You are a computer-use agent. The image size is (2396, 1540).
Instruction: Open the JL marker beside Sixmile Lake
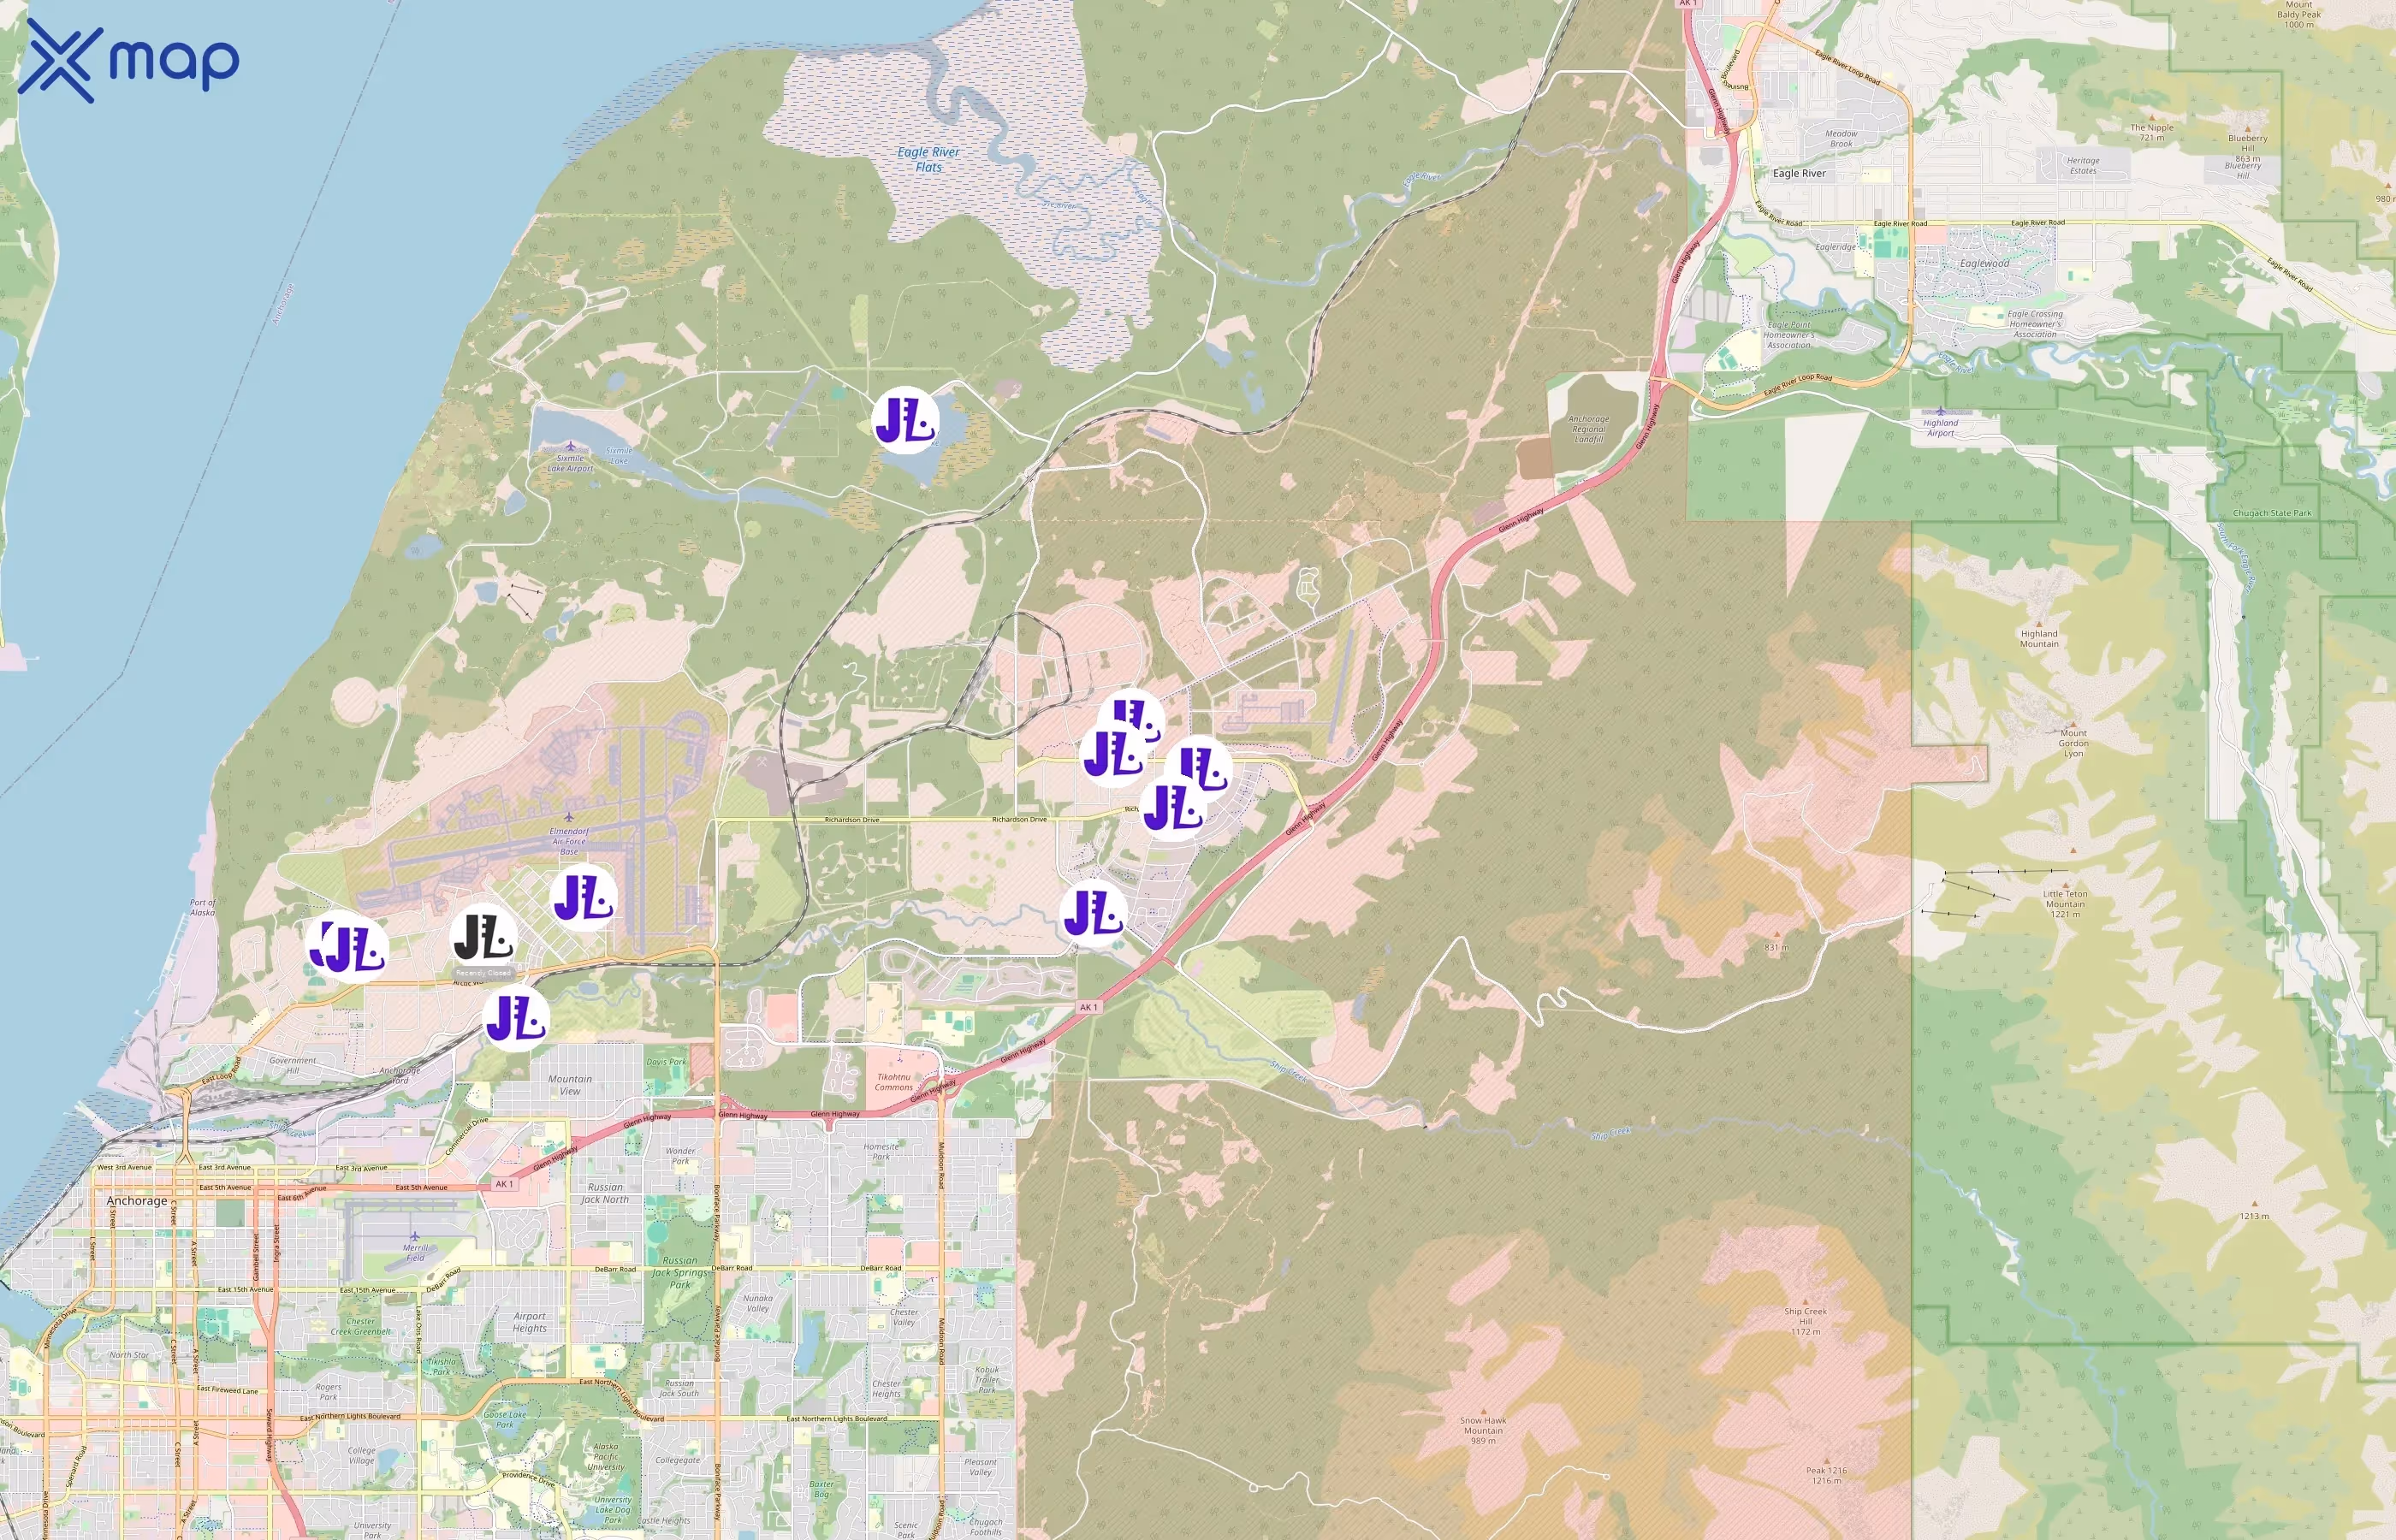point(905,420)
